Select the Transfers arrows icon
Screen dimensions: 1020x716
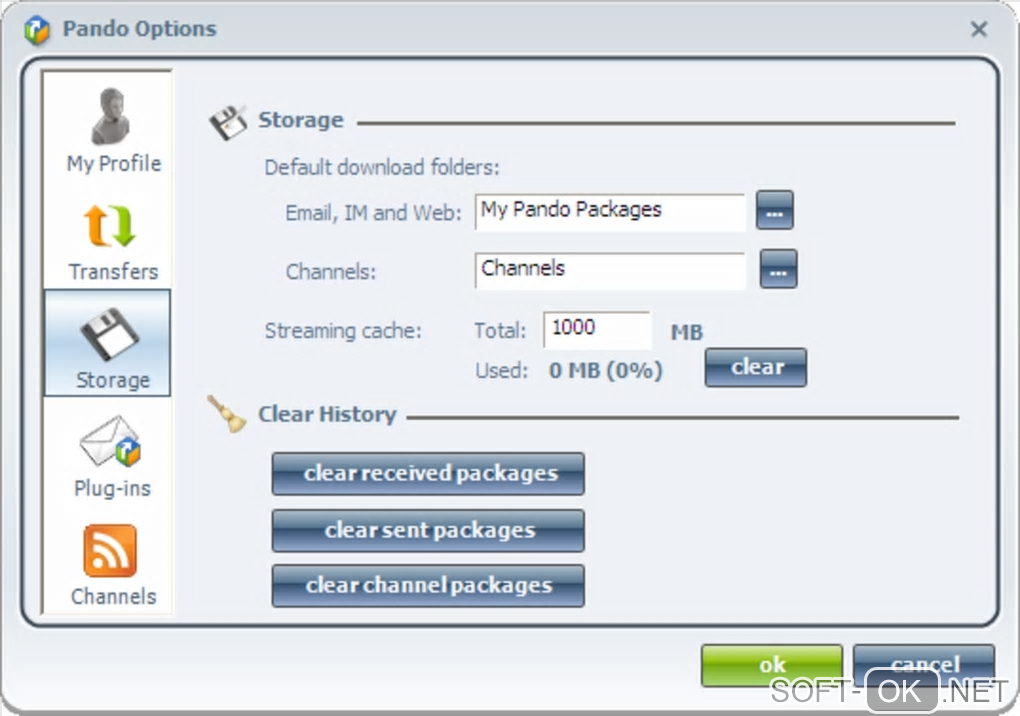pyautogui.click(x=112, y=227)
